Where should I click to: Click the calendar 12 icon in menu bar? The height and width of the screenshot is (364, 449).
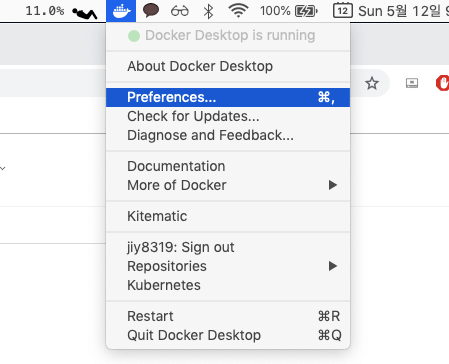343,11
